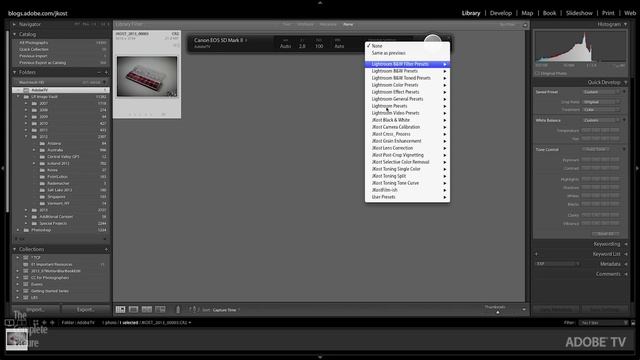Switch to Loupe view icon
The height and width of the screenshot is (360, 640).
[133, 309]
